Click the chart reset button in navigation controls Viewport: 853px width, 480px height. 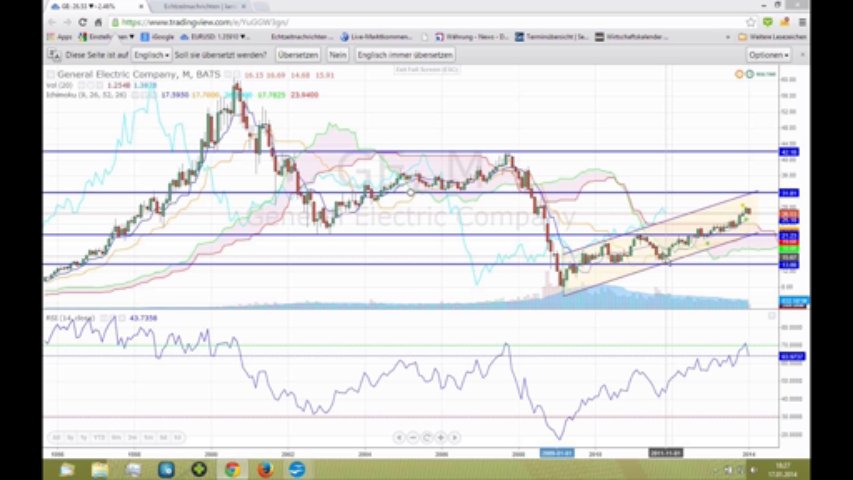427,437
